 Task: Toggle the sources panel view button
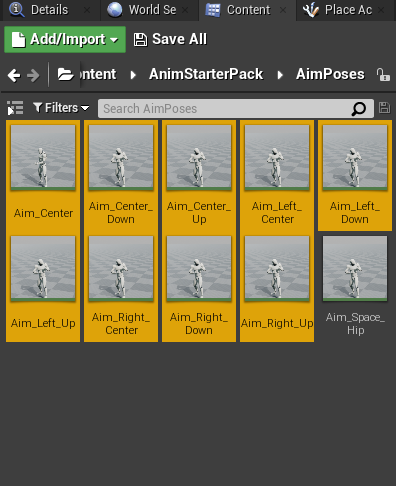15,108
